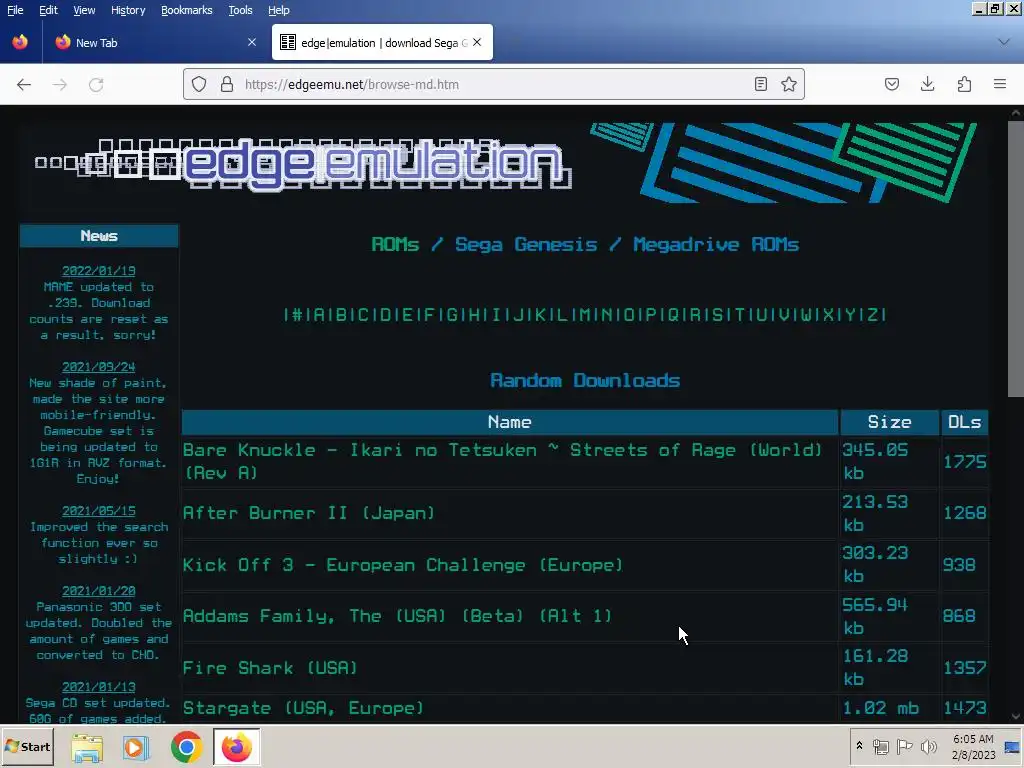Screen dimensions: 1024x768
Task: Open the tracking protection shield icon
Action: pos(199,84)
